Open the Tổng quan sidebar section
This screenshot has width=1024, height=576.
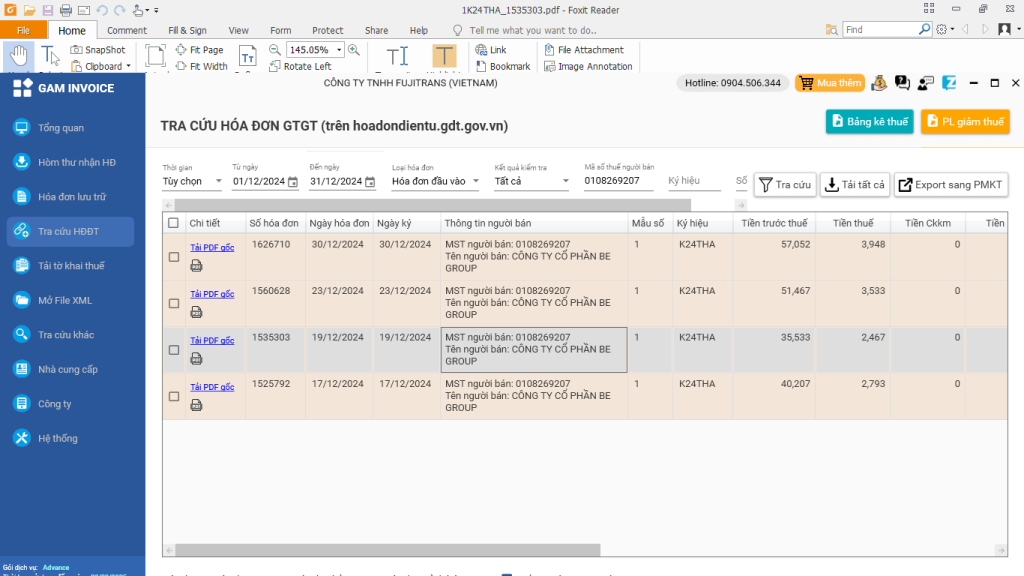coord(60,127)
